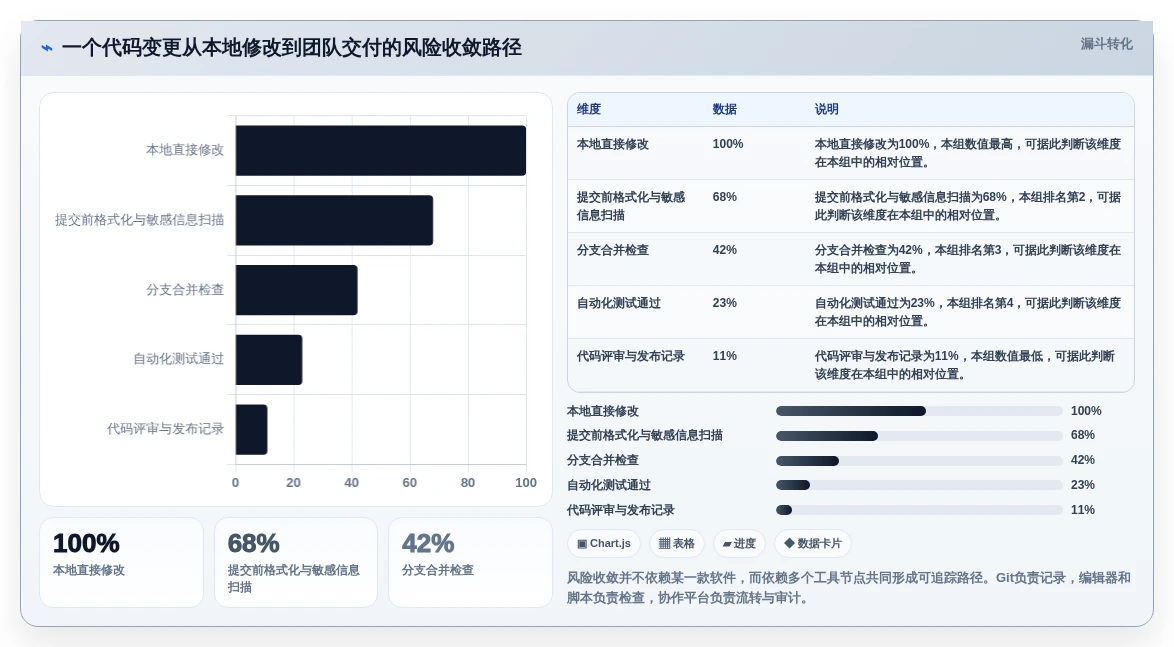This screenshot has width=1174, height=647.
Task: Click the 本地直接修改 bar in chart
Action: (380, 151)
